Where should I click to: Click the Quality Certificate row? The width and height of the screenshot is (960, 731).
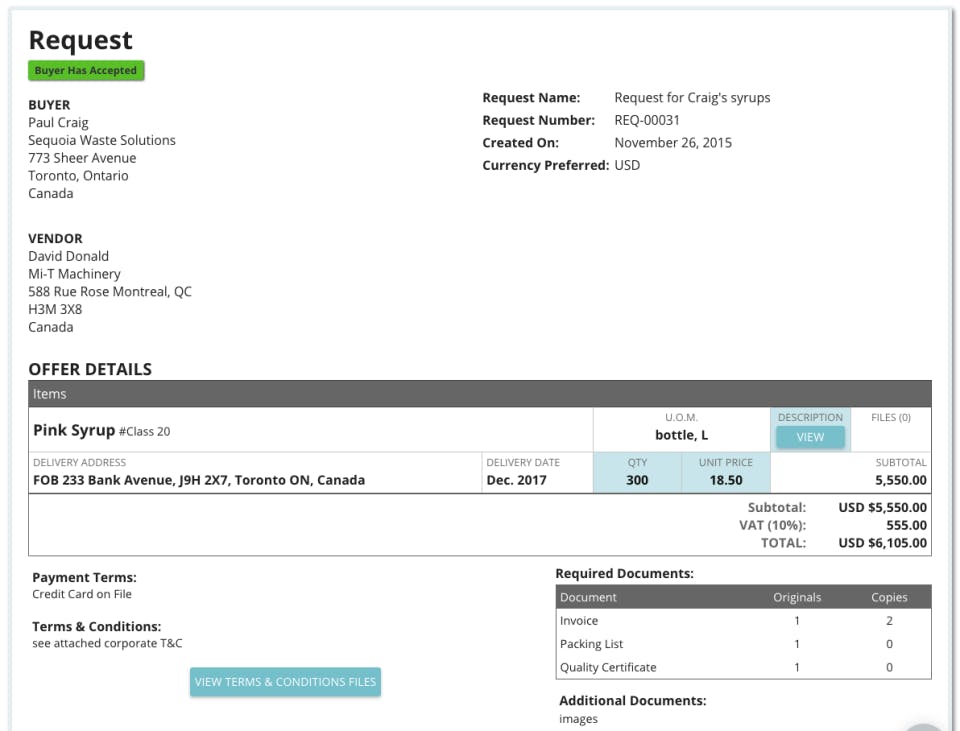(x=743, y=667)
